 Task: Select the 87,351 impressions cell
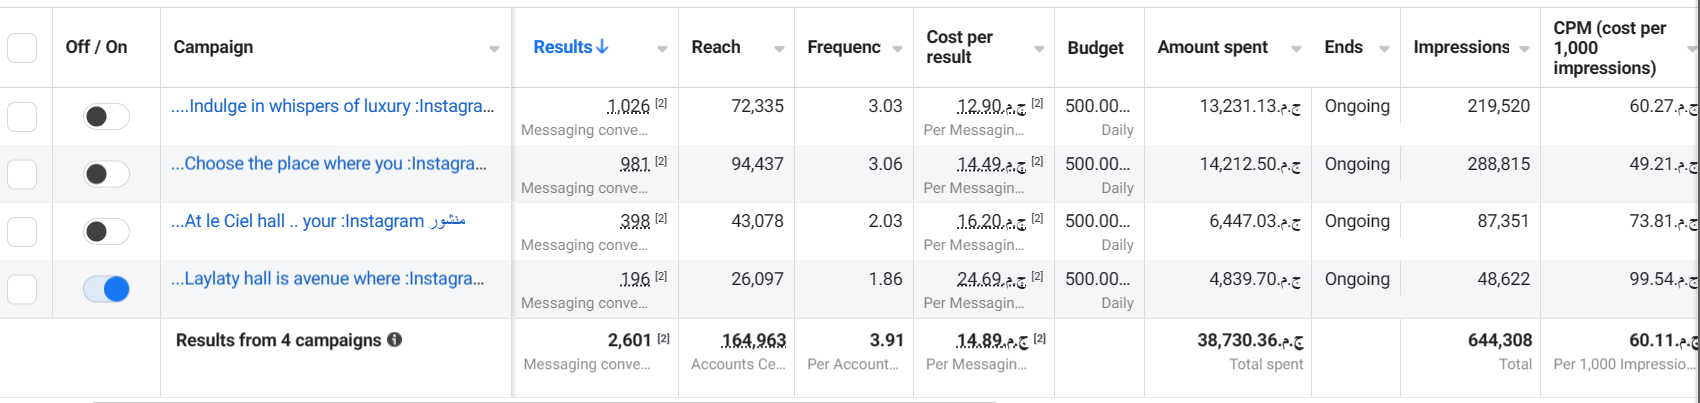(x=1503, y=221)
